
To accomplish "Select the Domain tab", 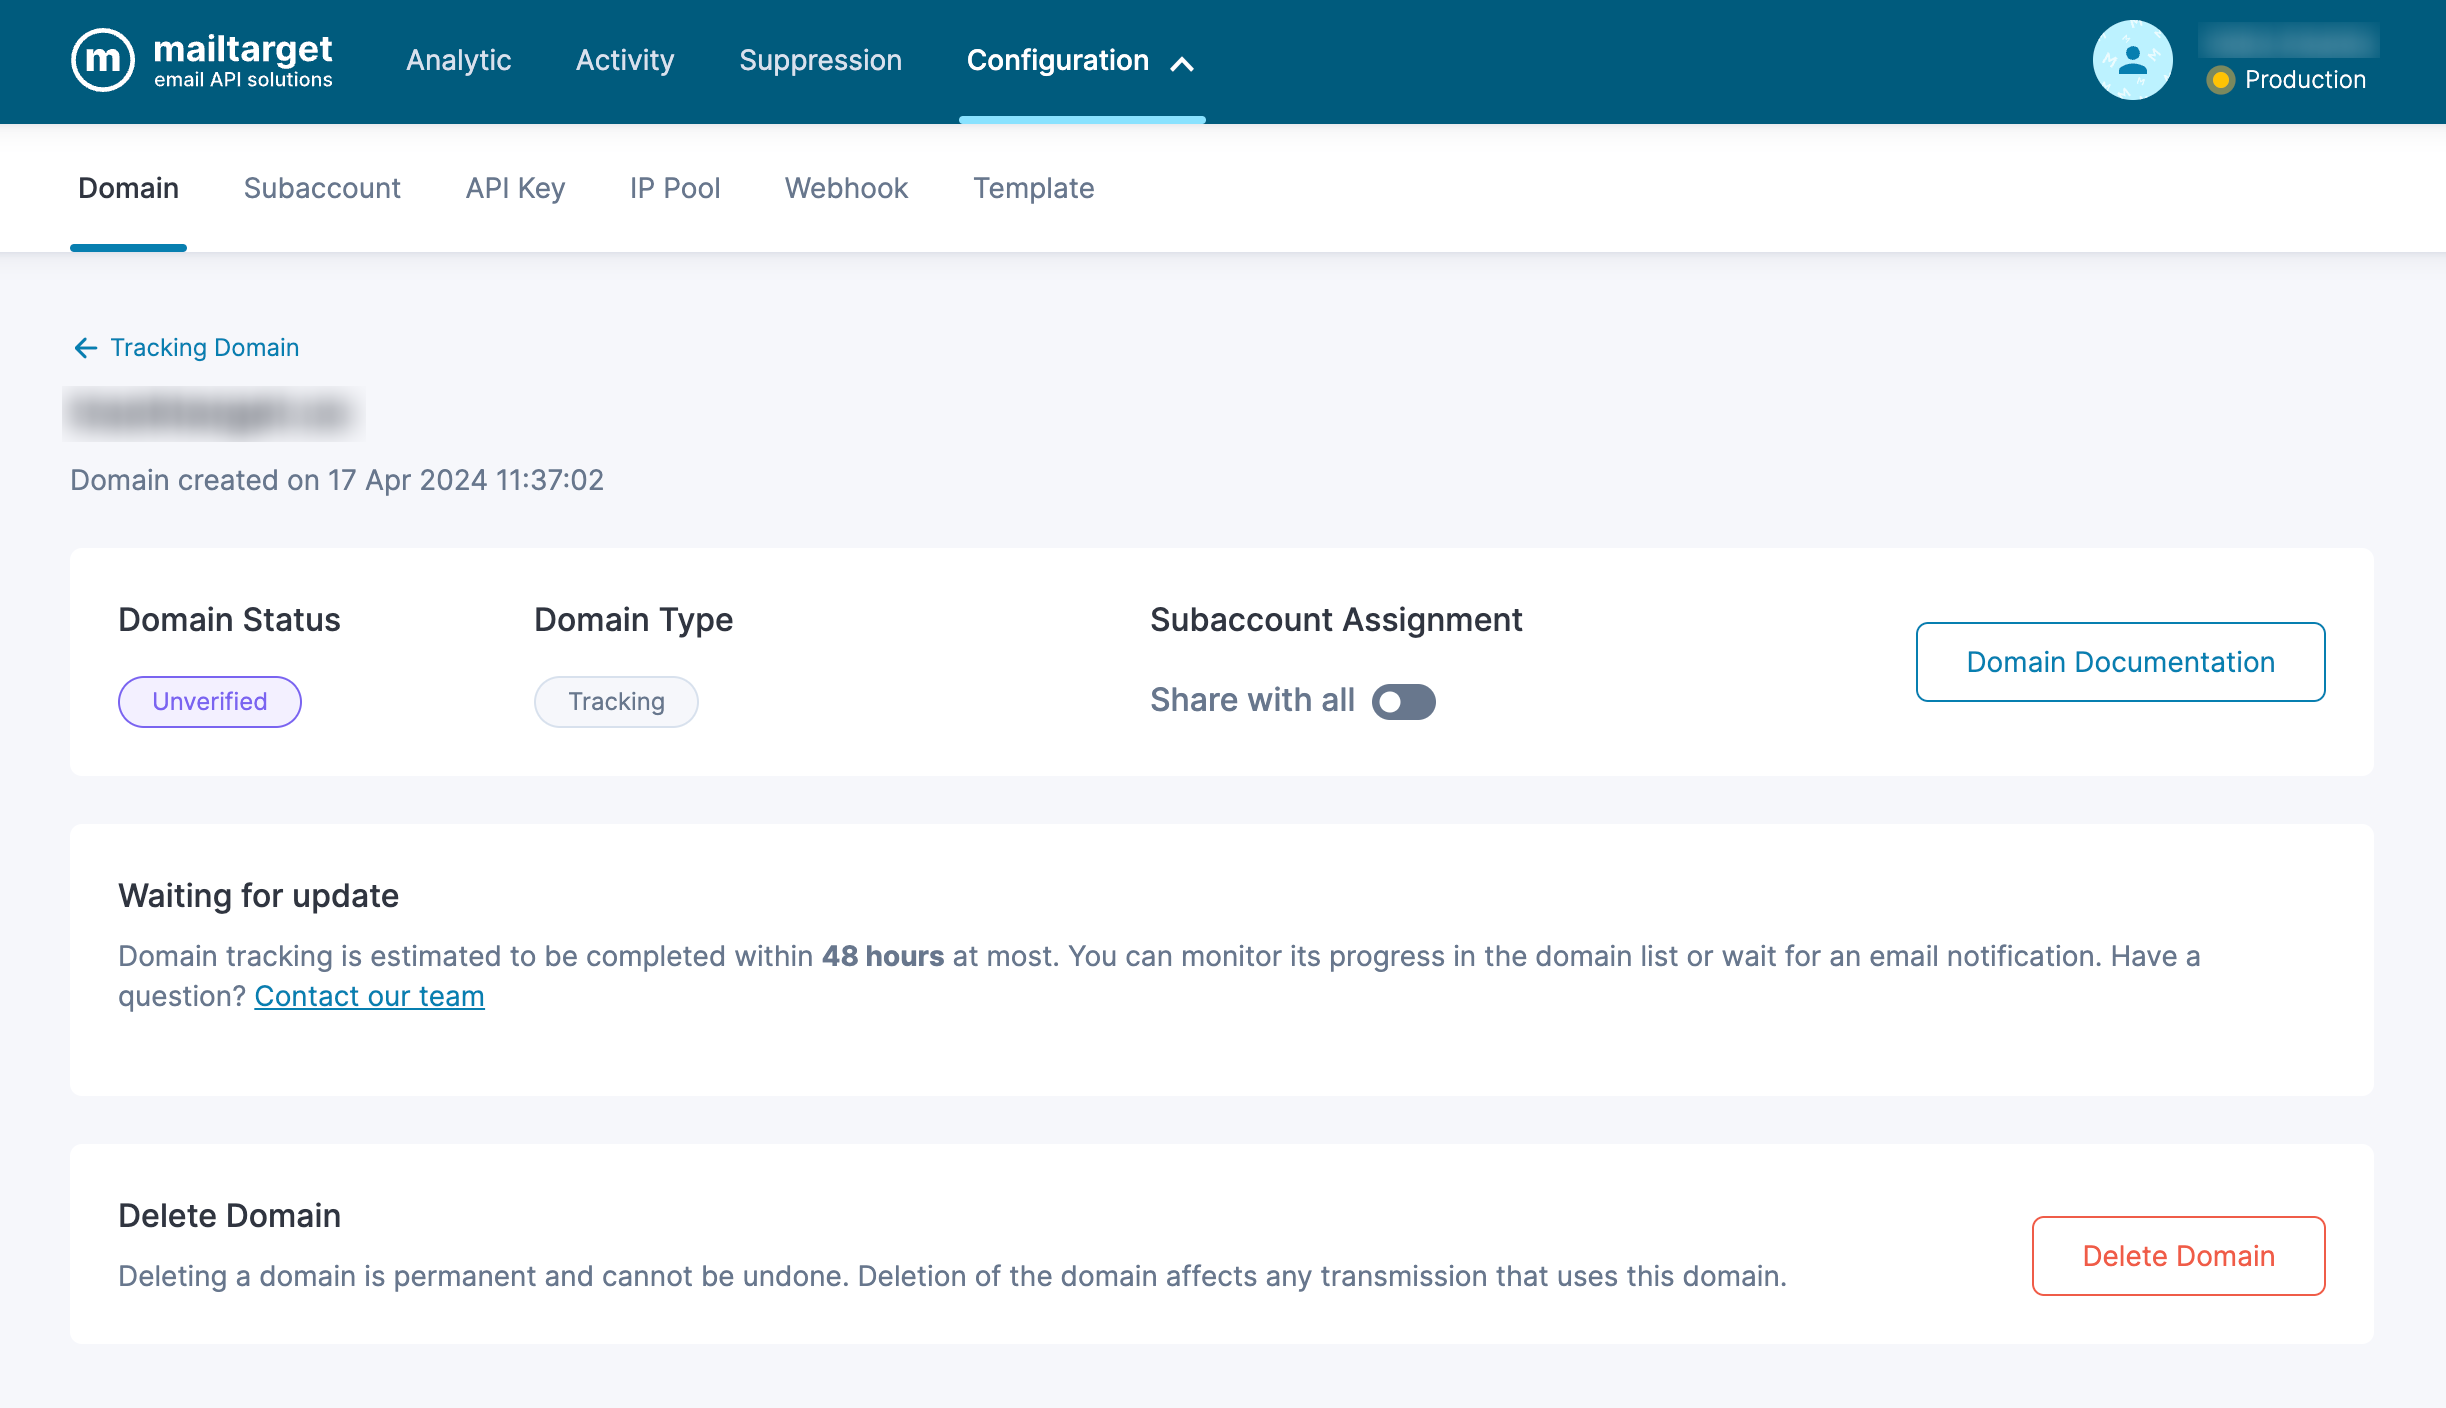I will click(128, 188).
